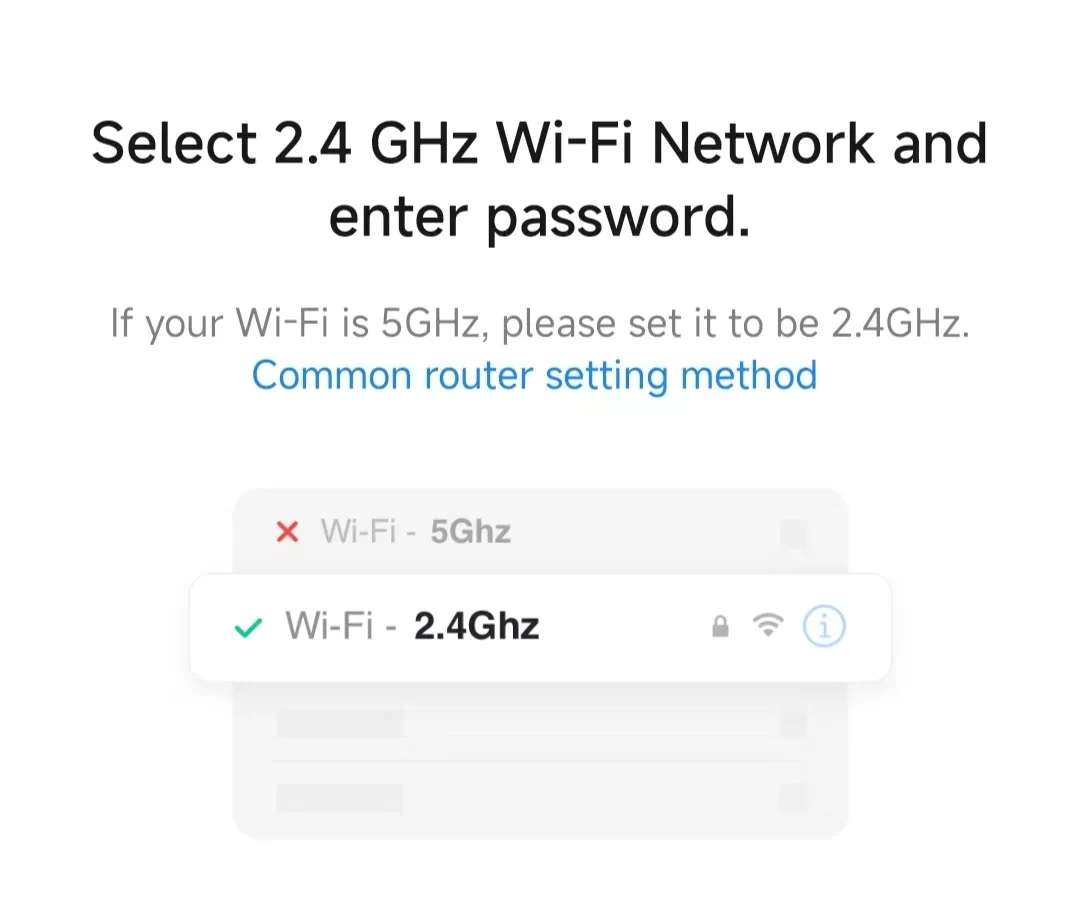Click the Wi-Fi signal level indicator

point(768,626)
